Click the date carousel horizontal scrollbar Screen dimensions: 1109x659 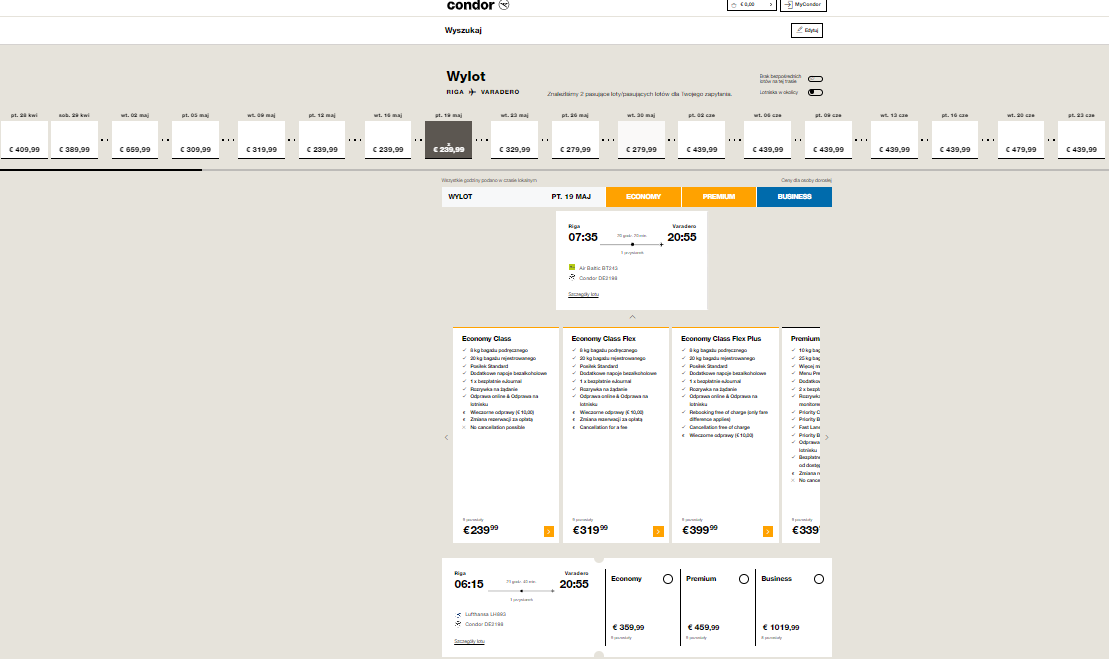tap(101, 170)
